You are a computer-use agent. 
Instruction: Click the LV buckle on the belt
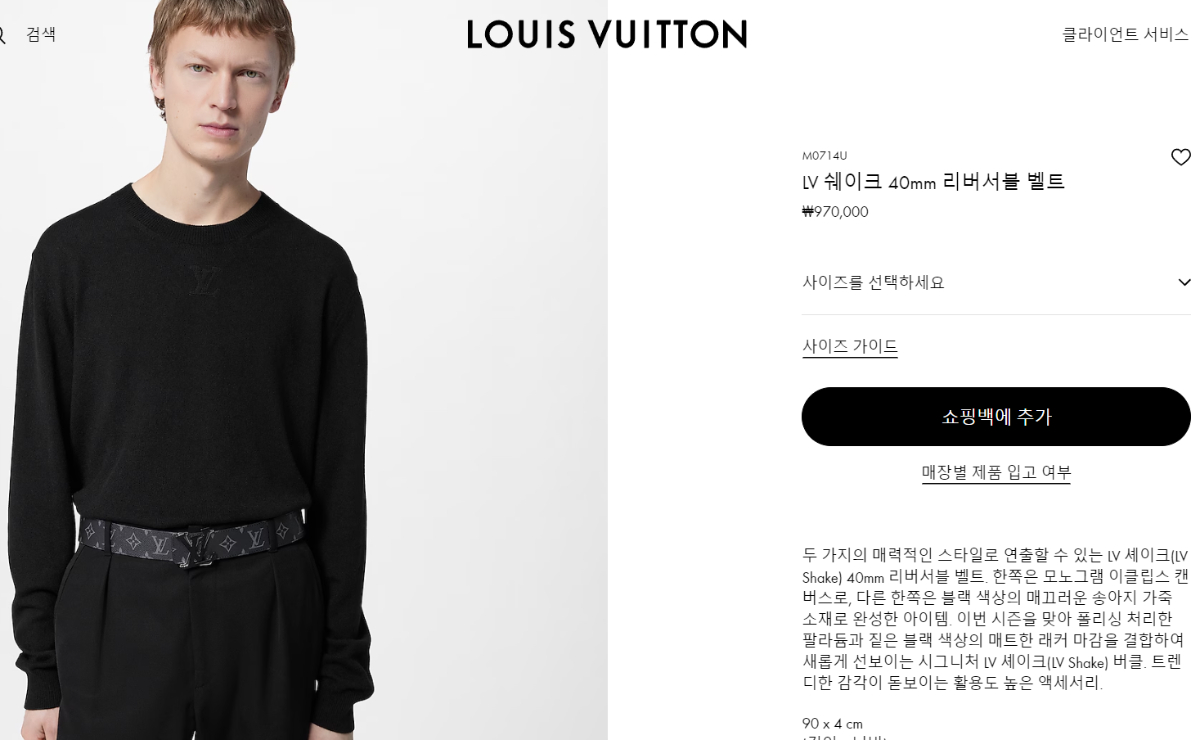(197, 546)
